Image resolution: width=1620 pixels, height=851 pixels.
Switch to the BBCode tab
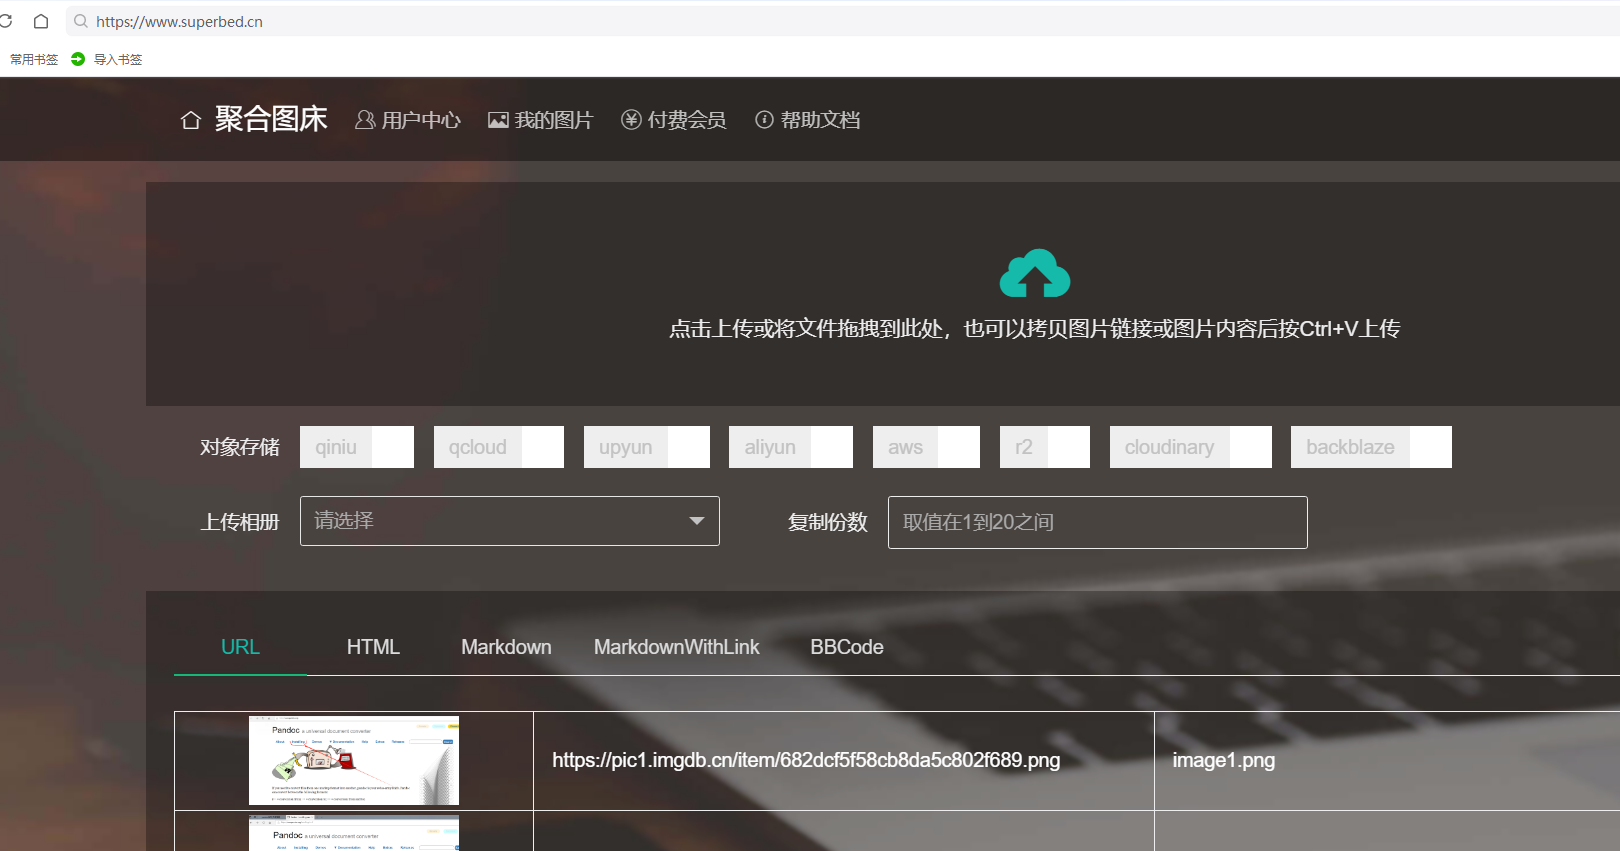coord(847,647)
